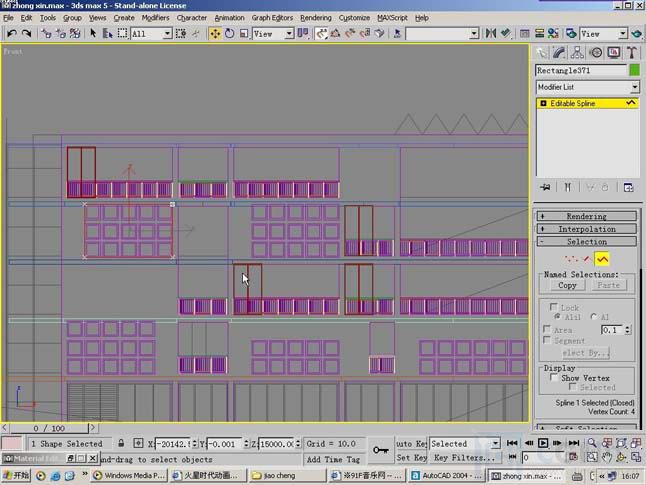The image size is (646, 485).
Task: Enable the Lock checkbox
Action: (554, 307)
